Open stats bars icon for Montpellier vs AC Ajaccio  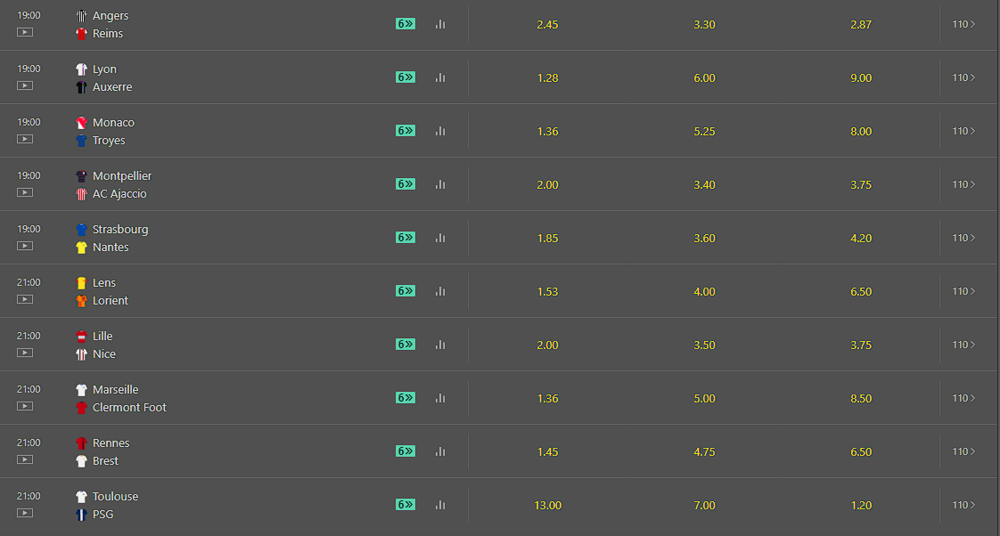(x=440, y=185)
